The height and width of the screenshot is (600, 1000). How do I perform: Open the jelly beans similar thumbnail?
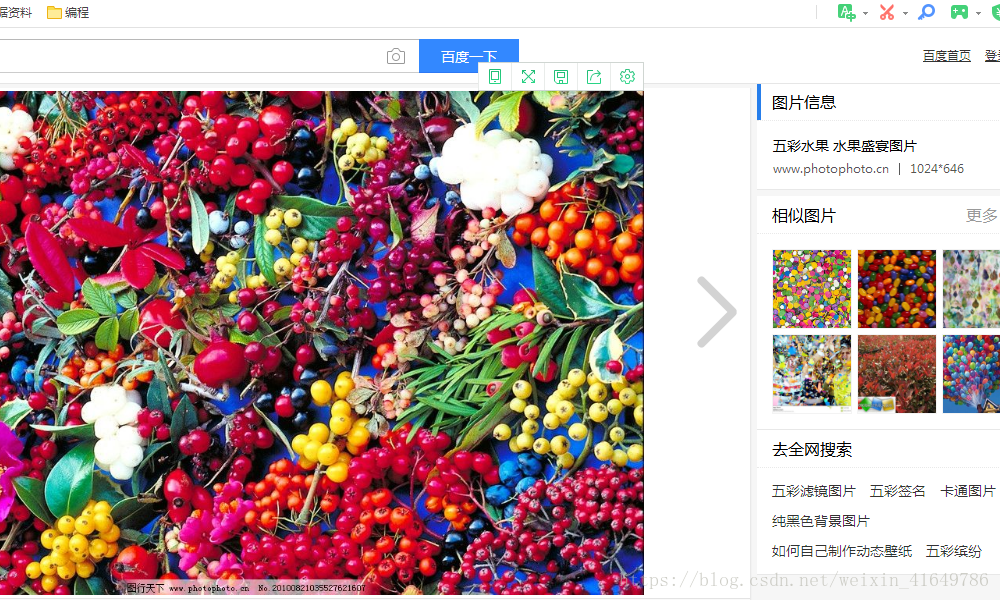897,289
